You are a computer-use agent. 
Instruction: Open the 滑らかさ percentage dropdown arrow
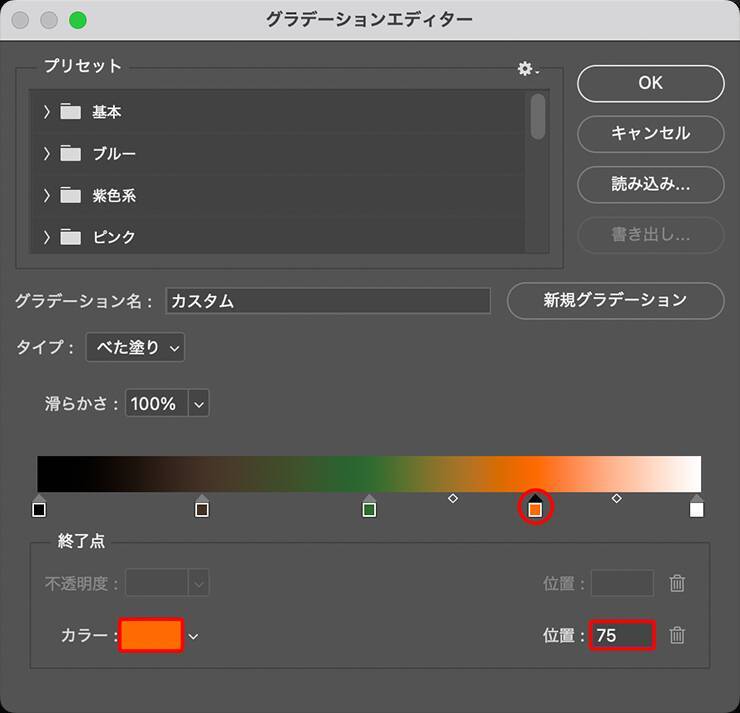coord(198,404)
